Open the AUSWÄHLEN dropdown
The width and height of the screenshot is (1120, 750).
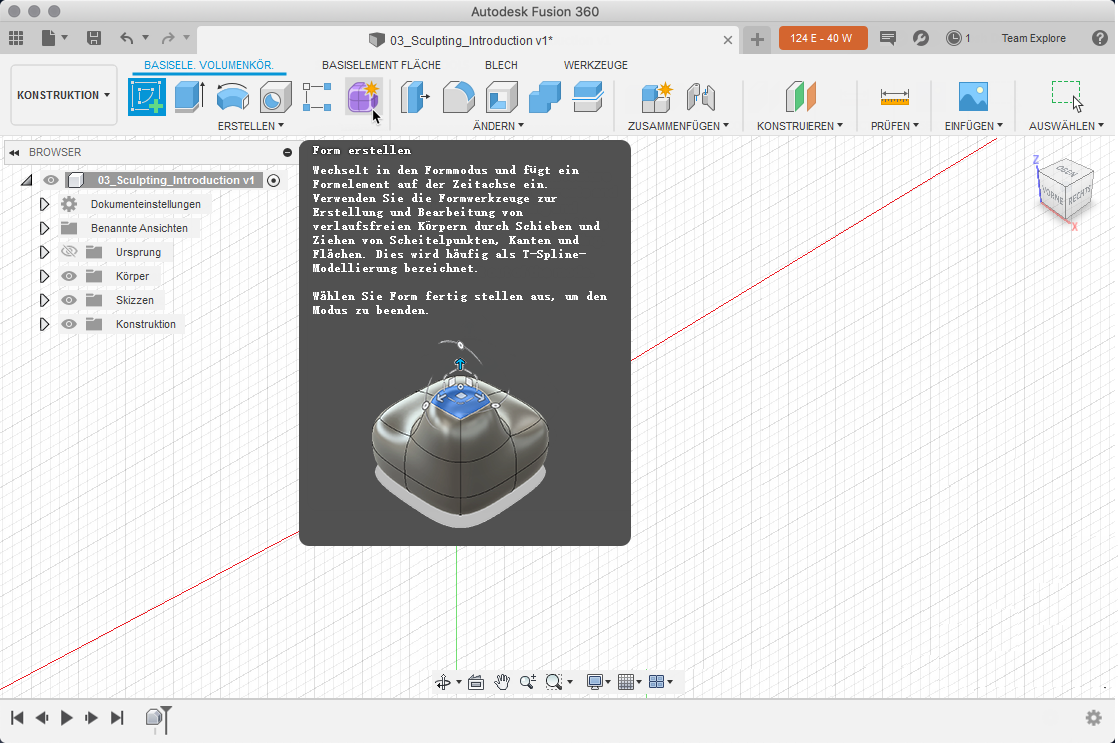(1066, 126)
